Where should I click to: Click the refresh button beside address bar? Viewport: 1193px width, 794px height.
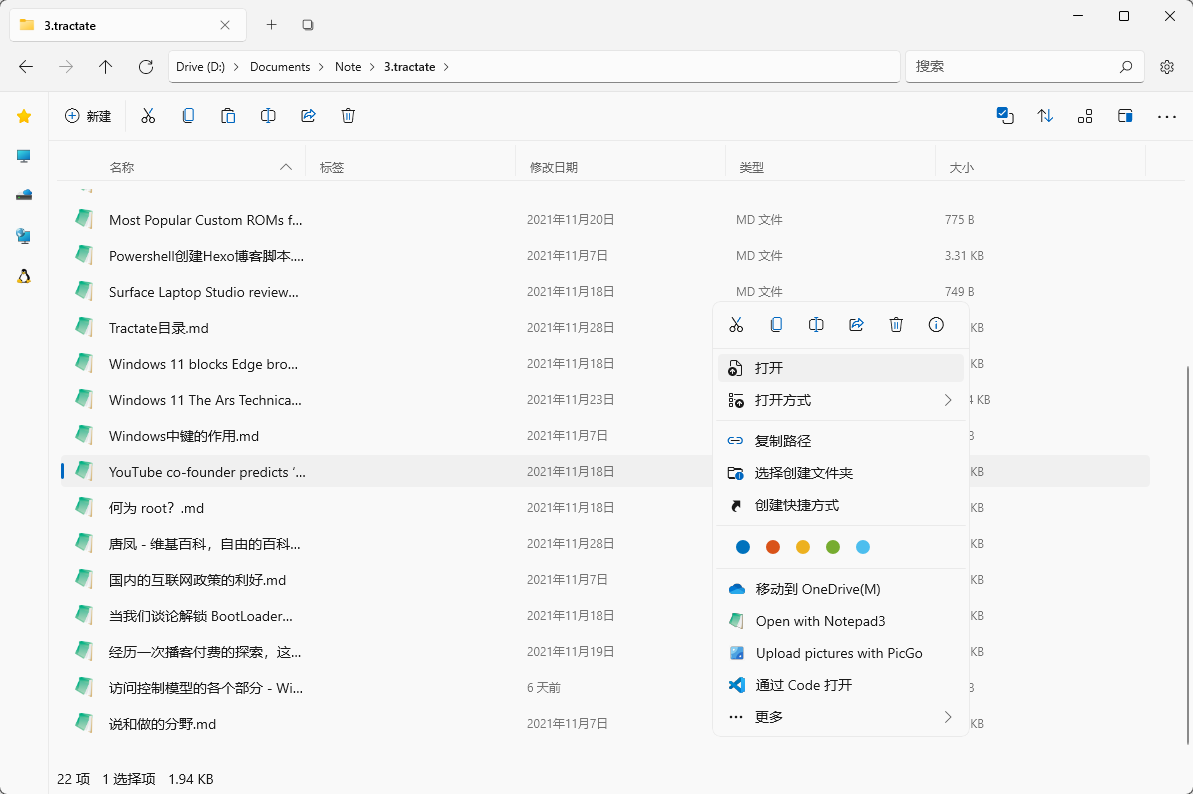coord(146,67)
